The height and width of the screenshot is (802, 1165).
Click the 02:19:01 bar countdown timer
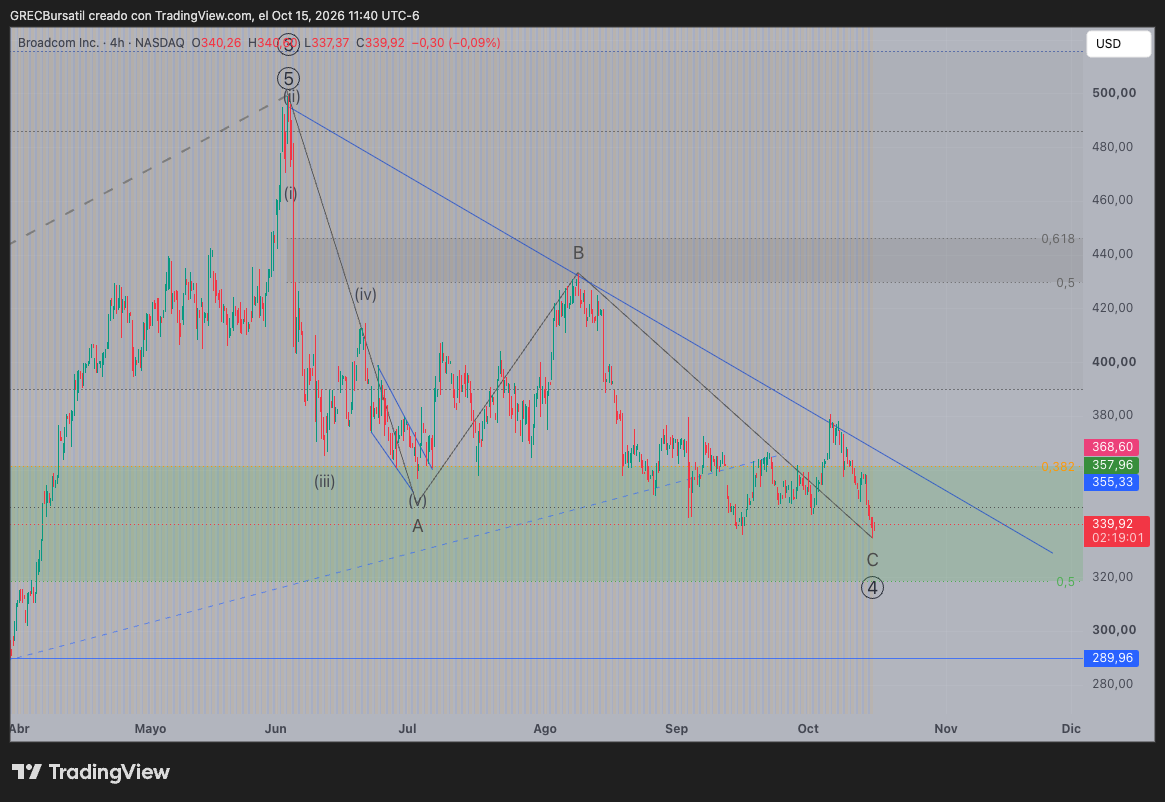tap(1117, 537)
